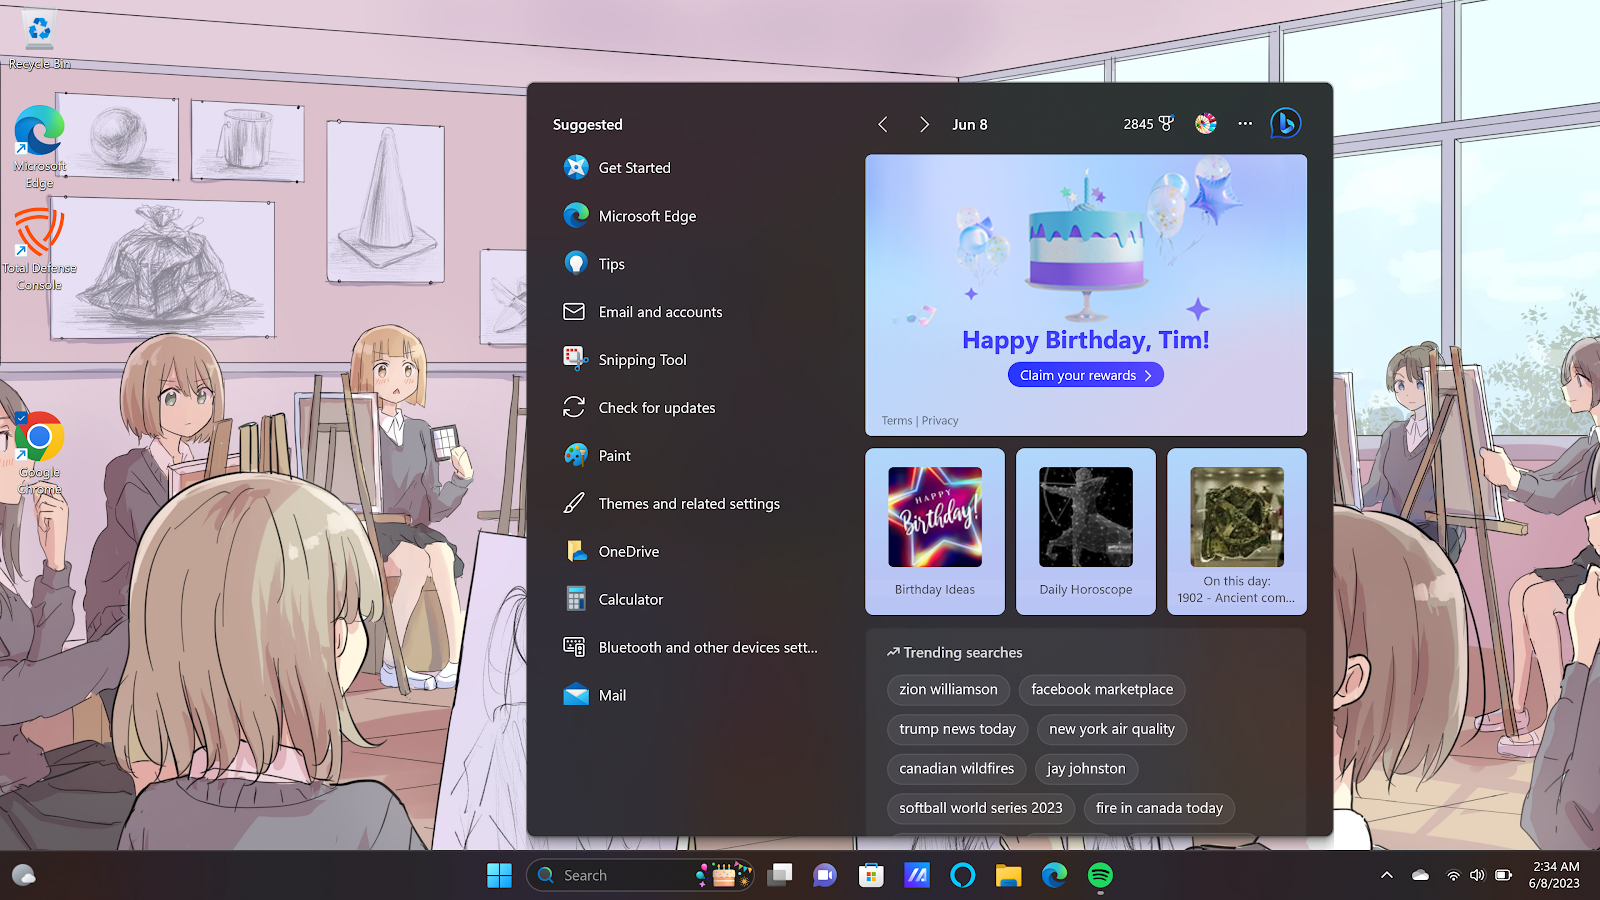Open Task View on taskbar
Viewport: 1600px width, 900px height.
[x=779, y=875]
